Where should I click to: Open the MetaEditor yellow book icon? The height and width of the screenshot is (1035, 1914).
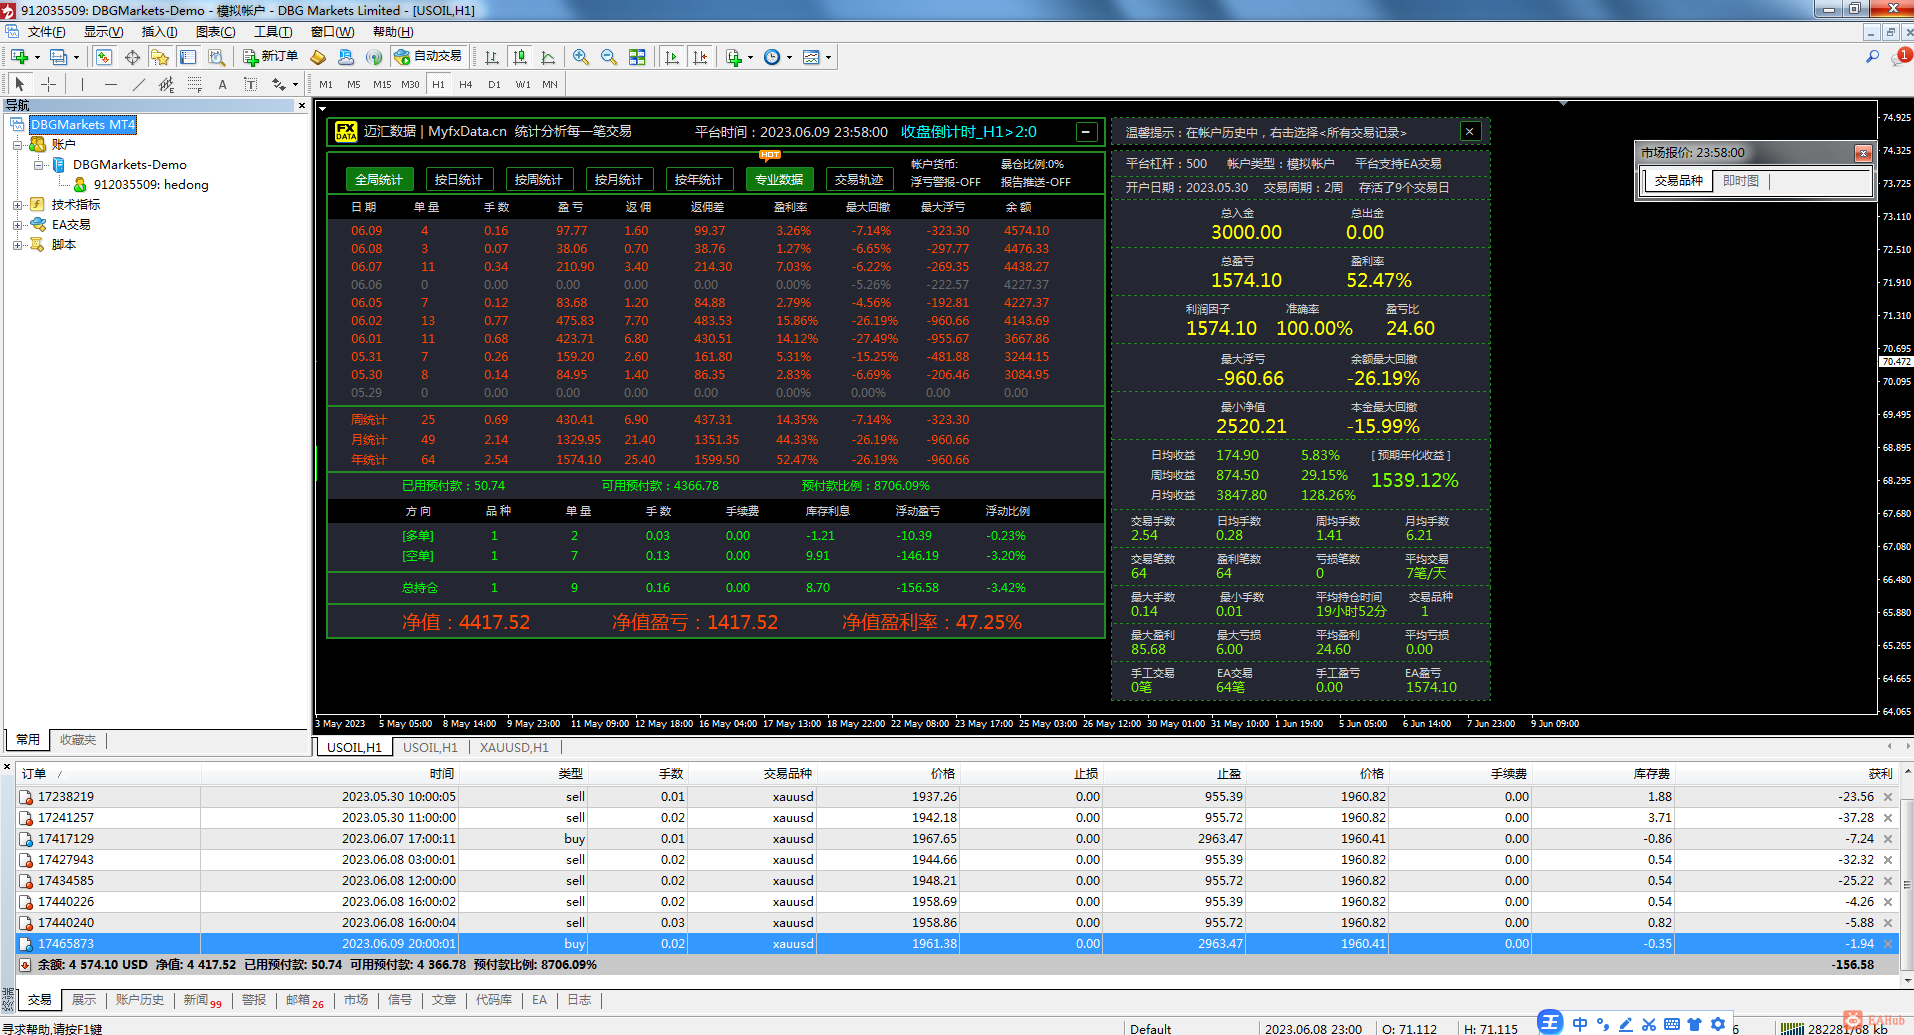318,57
